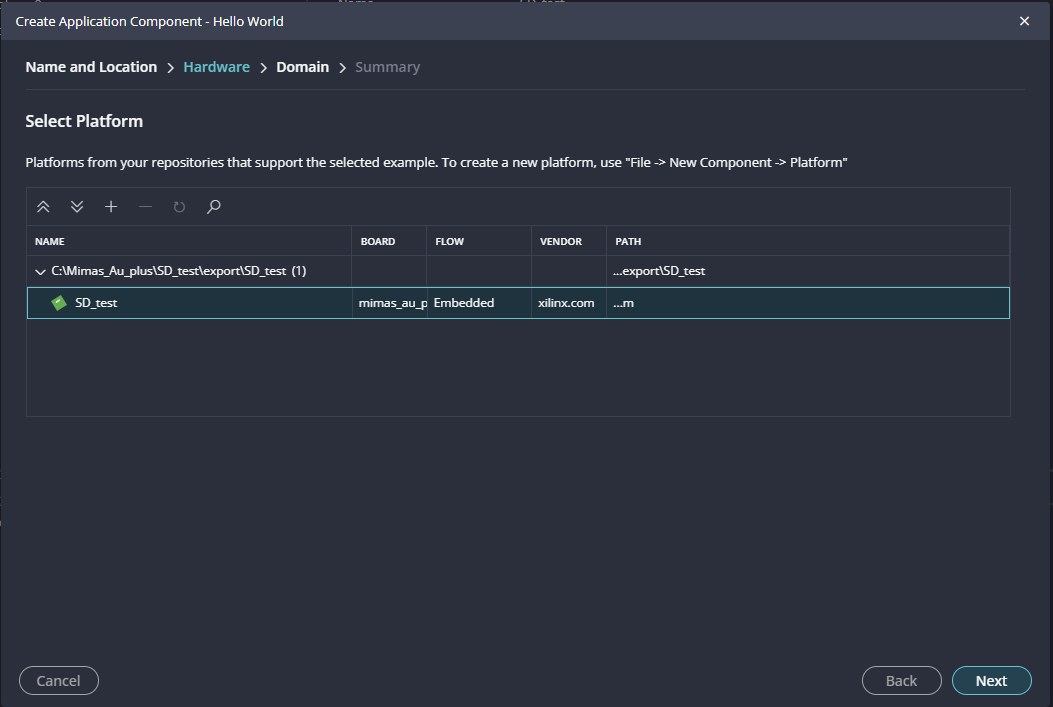Click the BOARD column header
1053x707 pixels.
pyautogui.click(x=377, y=241)
